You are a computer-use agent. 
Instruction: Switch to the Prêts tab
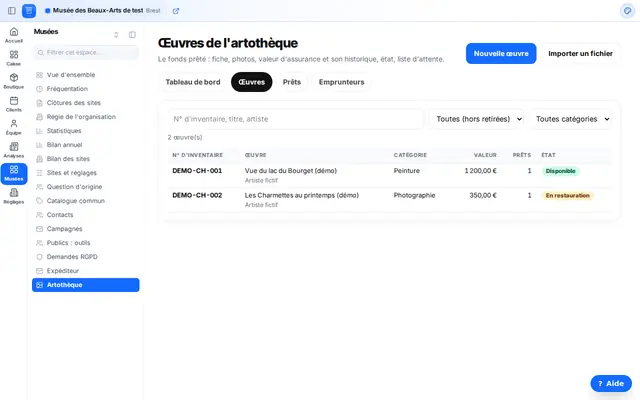coord(292,82)
